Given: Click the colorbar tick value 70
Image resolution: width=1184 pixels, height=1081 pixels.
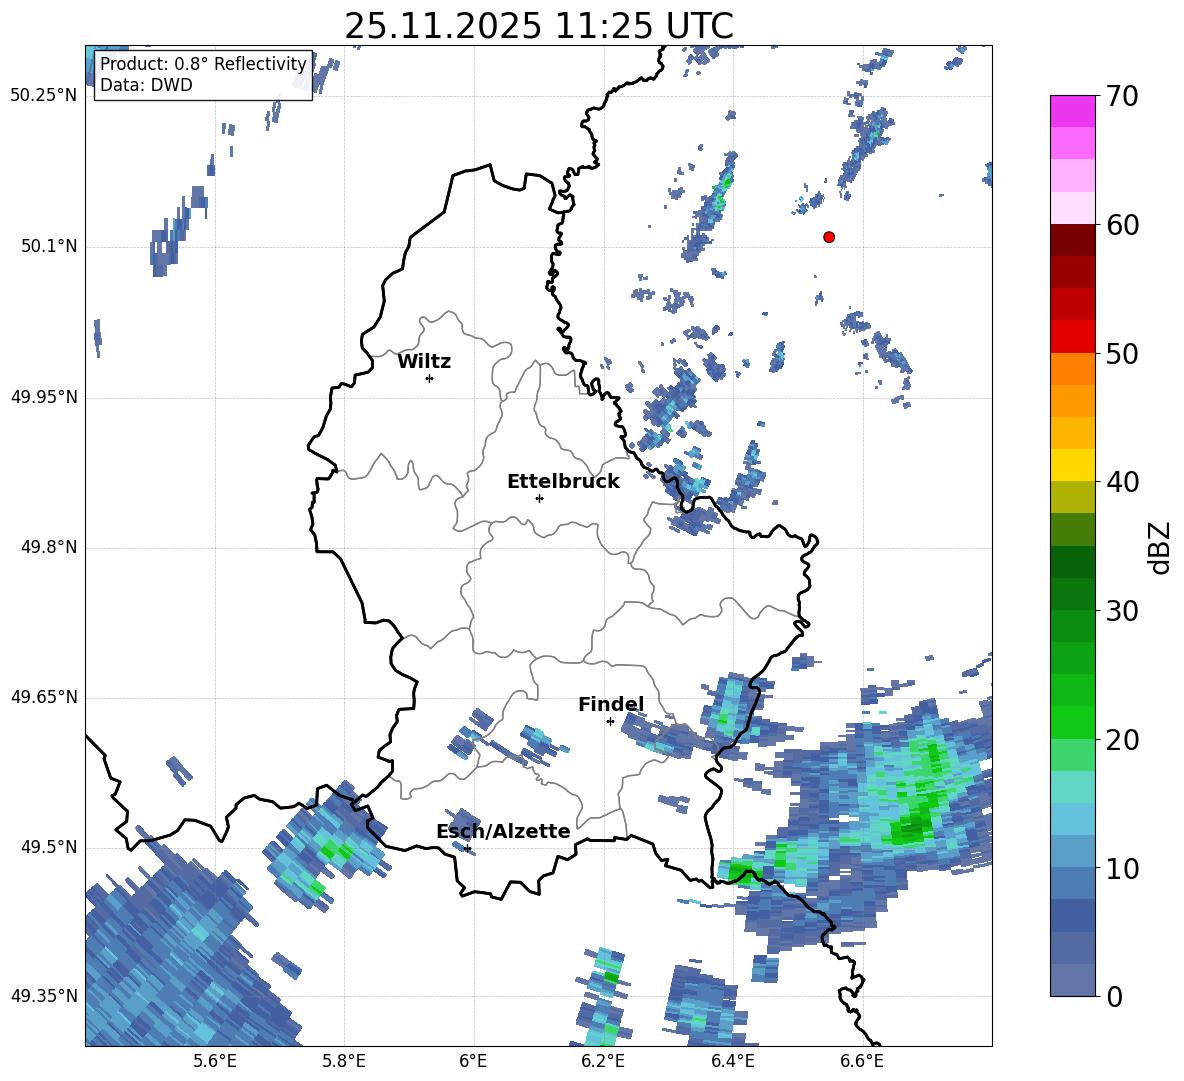Looking at the screenshot, I should [1123, 97].
